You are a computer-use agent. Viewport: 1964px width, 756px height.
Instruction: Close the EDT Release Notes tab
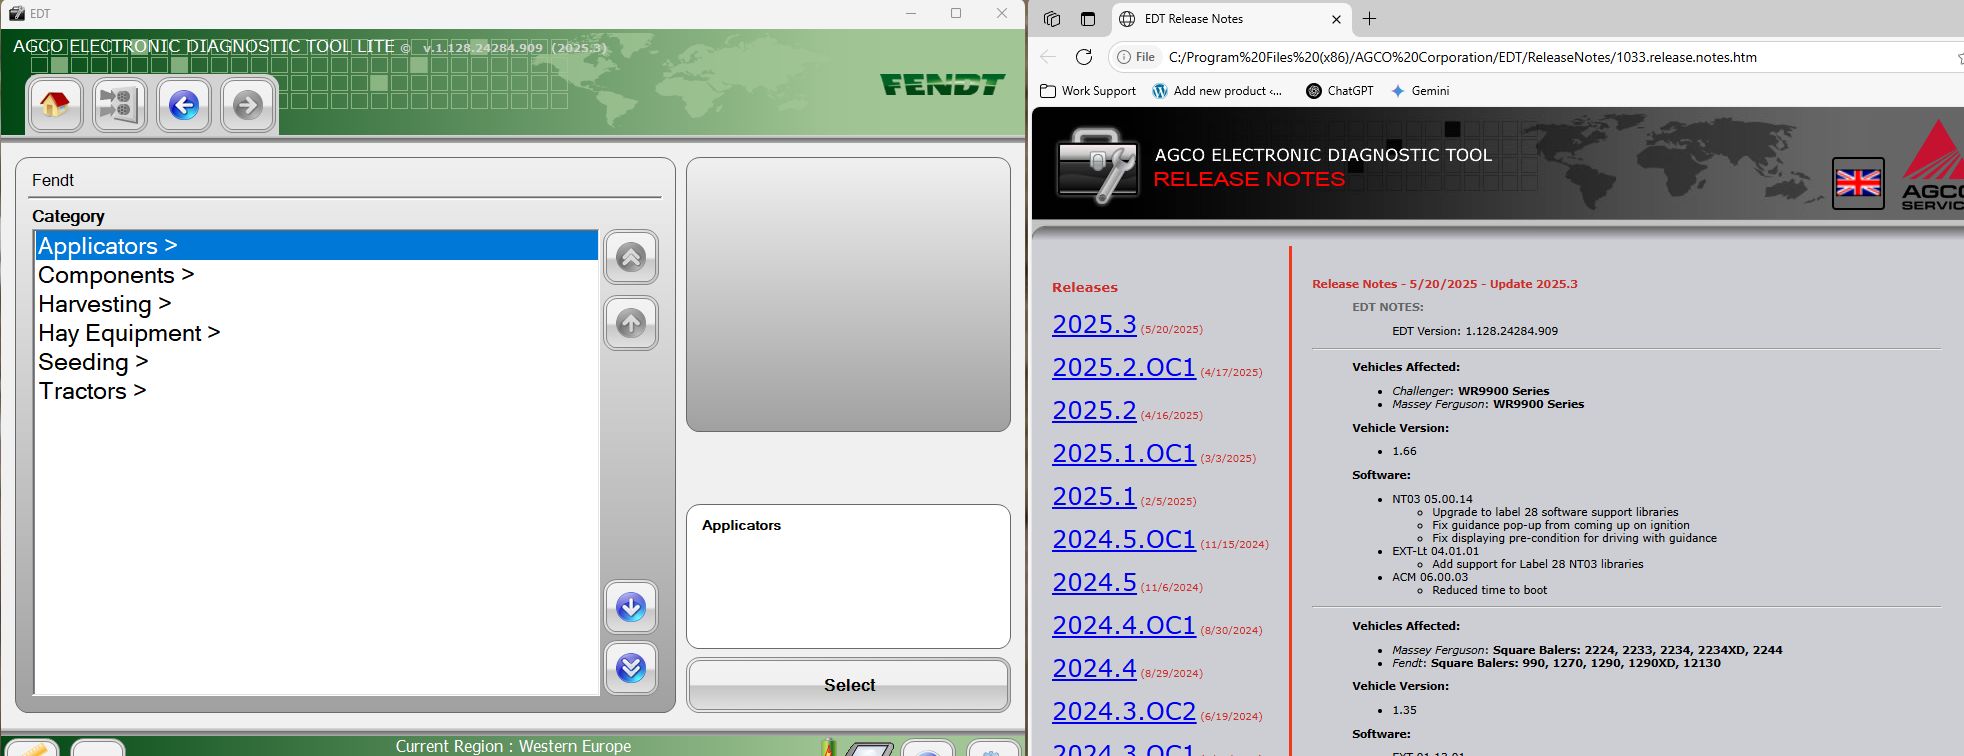point(1336,19)
